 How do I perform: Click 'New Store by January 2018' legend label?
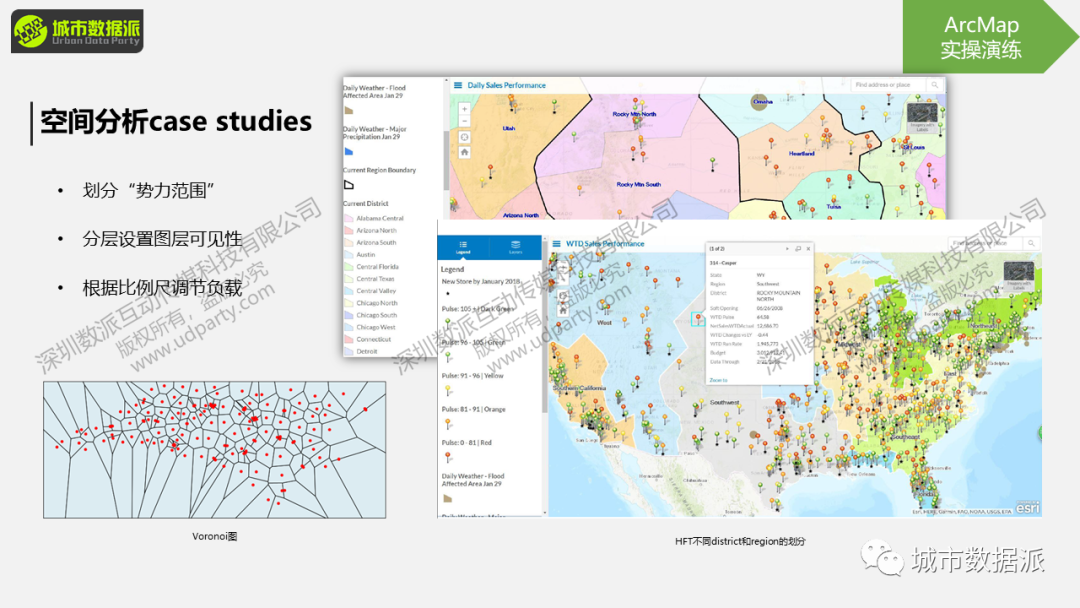pos(480,282)
